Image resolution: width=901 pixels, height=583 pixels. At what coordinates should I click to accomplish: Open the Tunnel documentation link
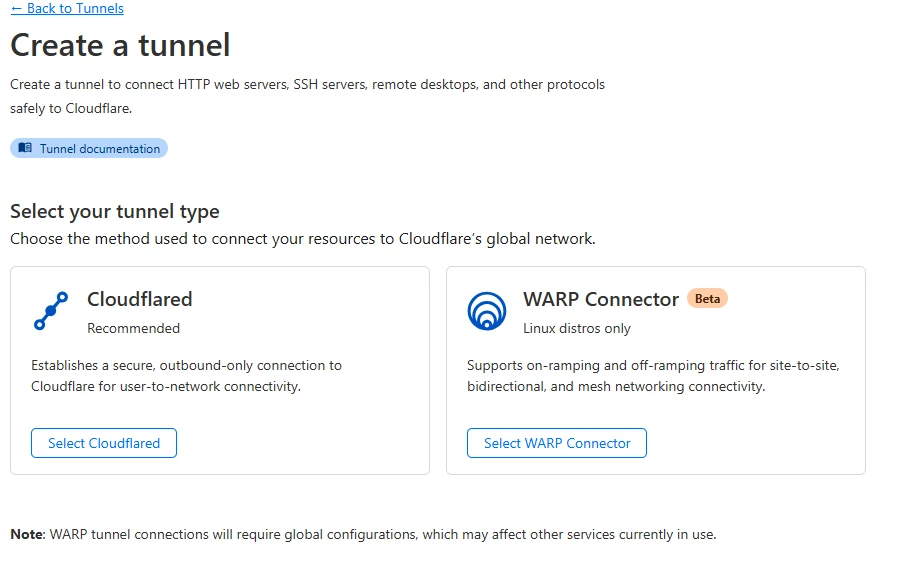(99, 149)
